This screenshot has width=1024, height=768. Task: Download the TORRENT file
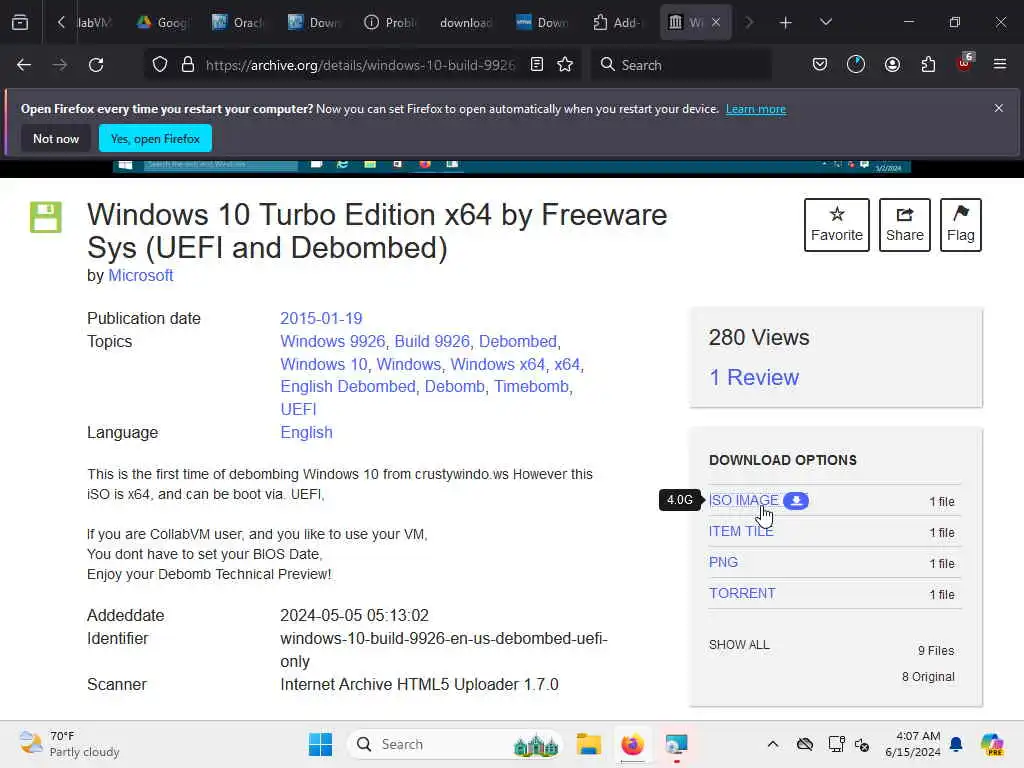pos(743,594)
